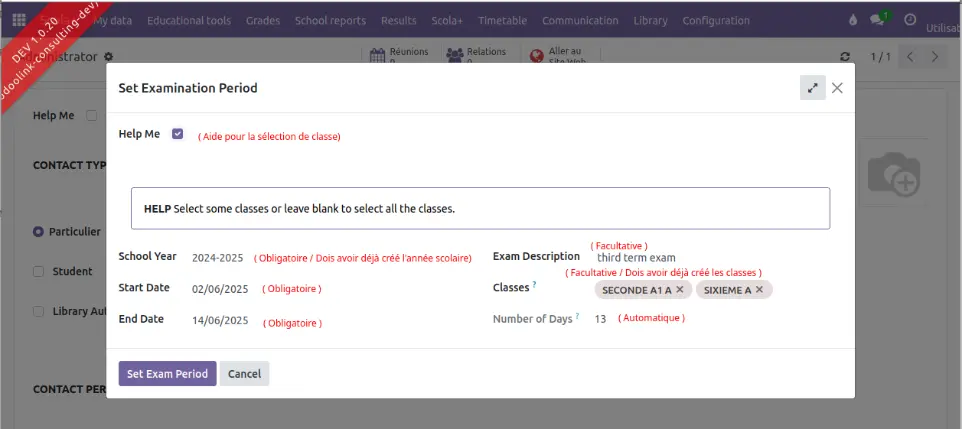Click the activities clock icon
The width and height of the screenshot is (962, 429).
tap(909, 20)
